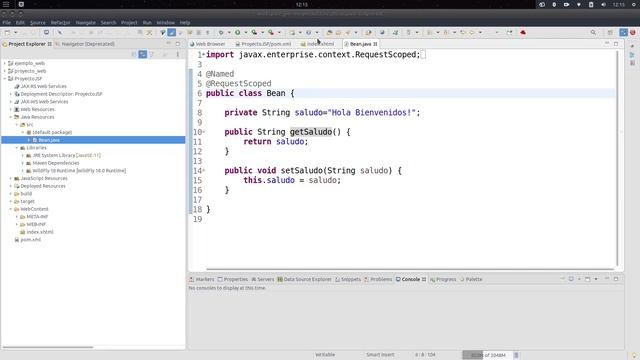
Task: Click the green Run toolbar button
Action: point(237,32)
